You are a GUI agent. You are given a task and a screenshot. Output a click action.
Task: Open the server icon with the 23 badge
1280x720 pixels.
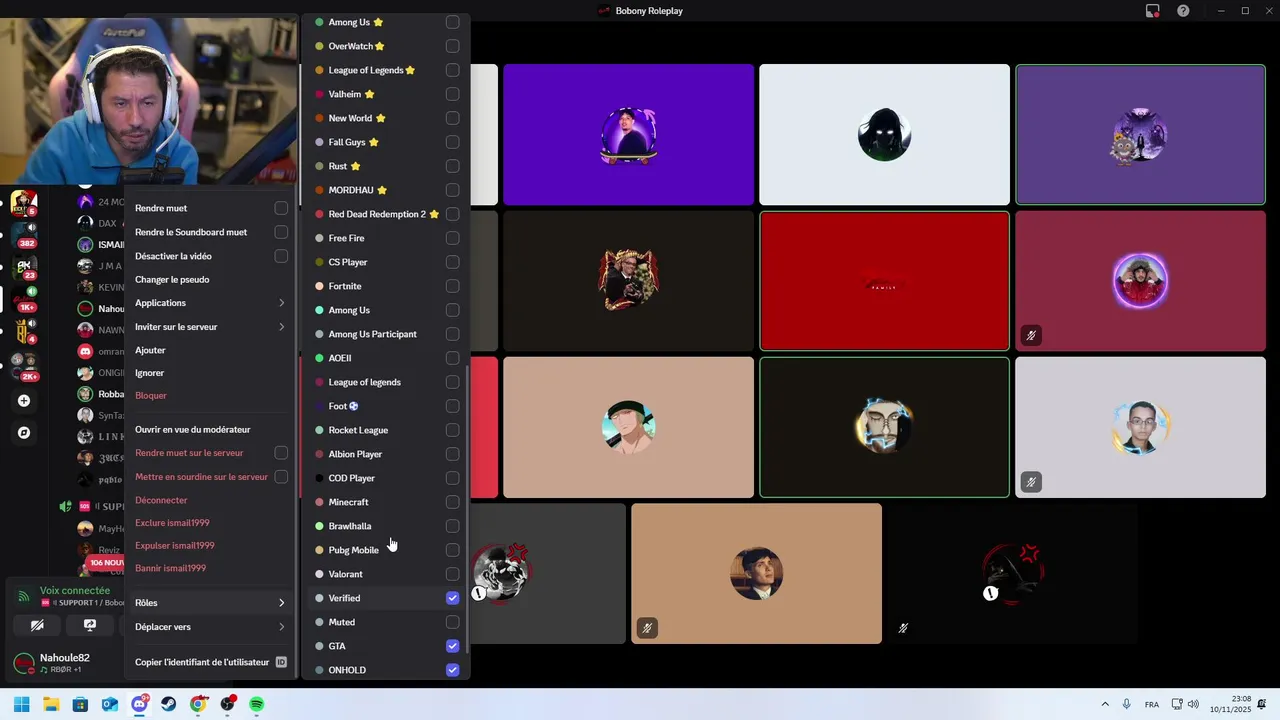[x=24, y=266]
